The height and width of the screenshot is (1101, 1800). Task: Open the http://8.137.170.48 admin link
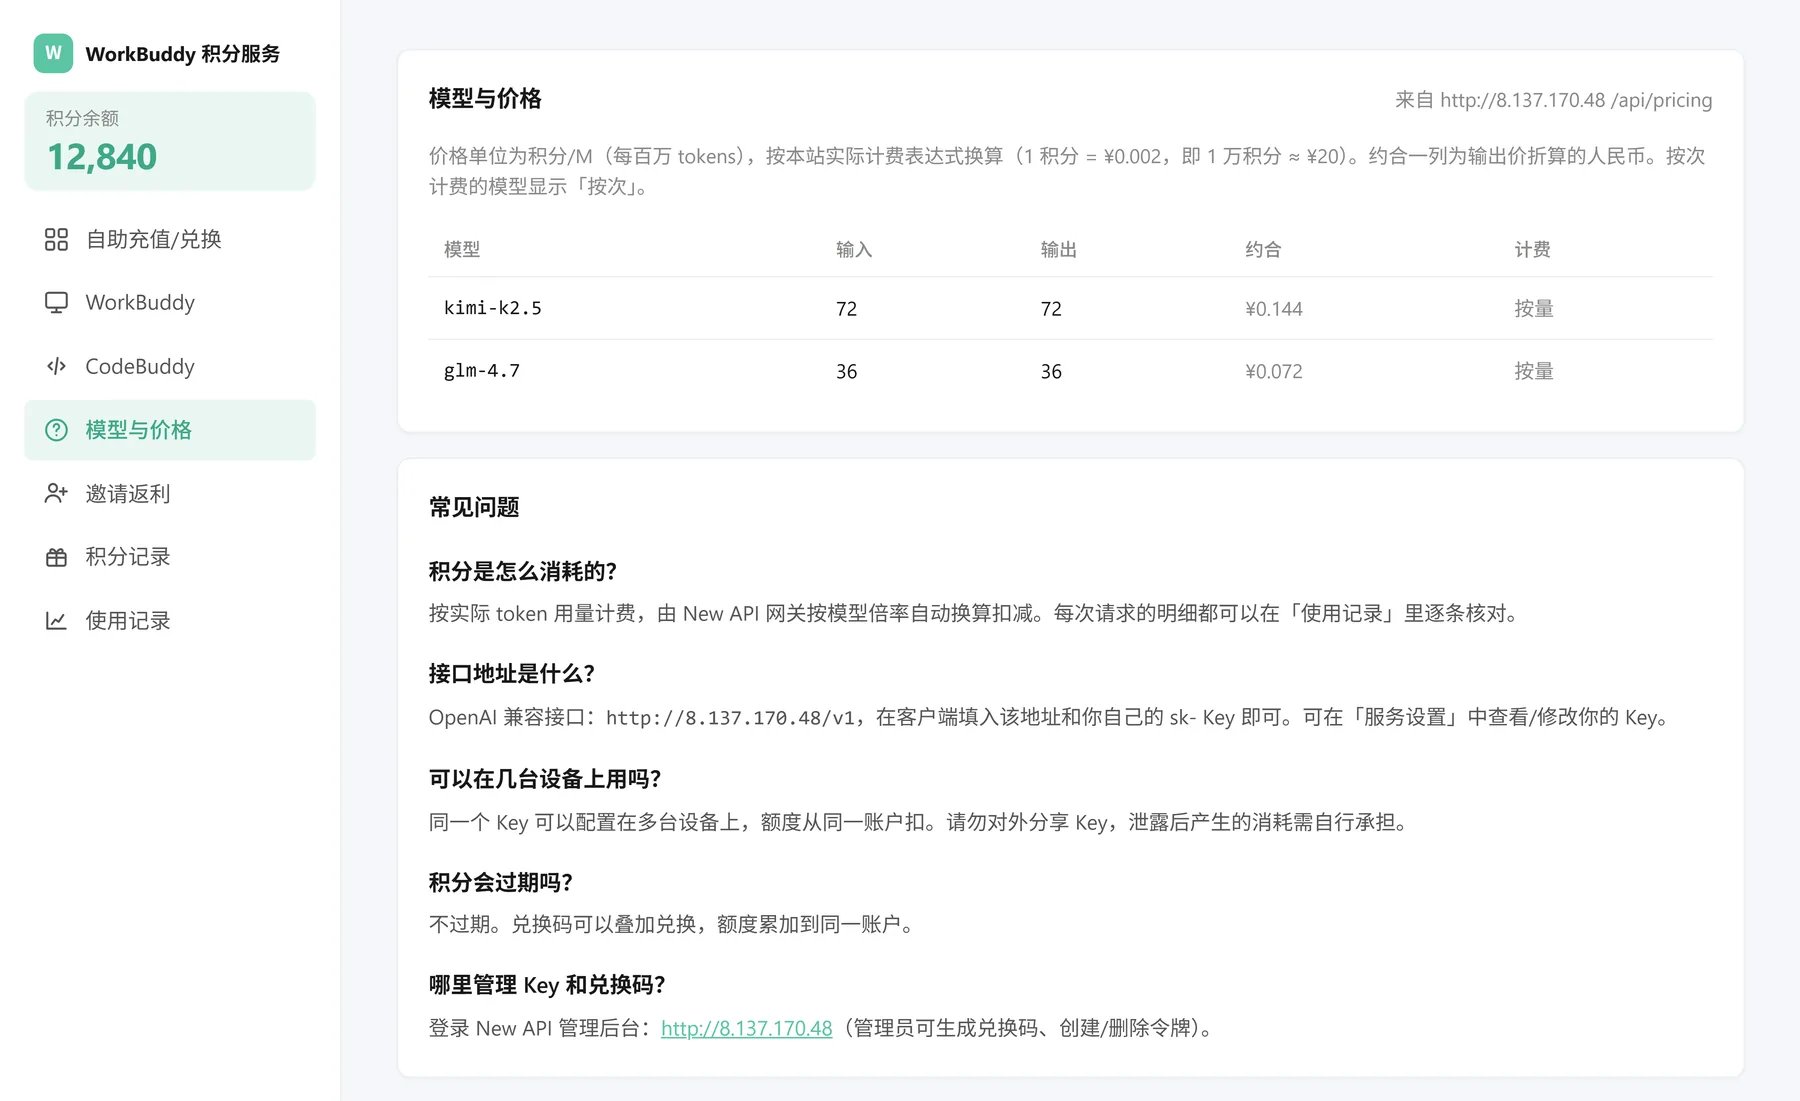tap(746, 1028)
